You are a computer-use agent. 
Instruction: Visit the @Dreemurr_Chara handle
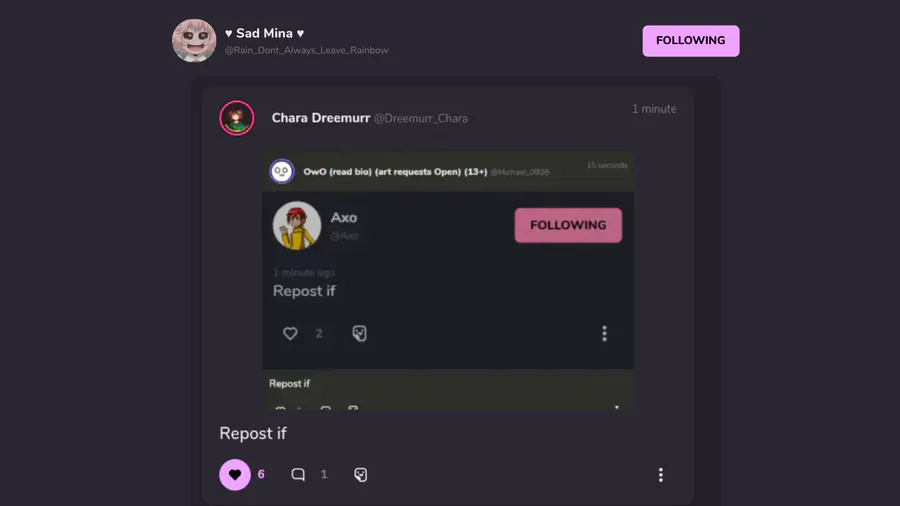tap(421, 119)
